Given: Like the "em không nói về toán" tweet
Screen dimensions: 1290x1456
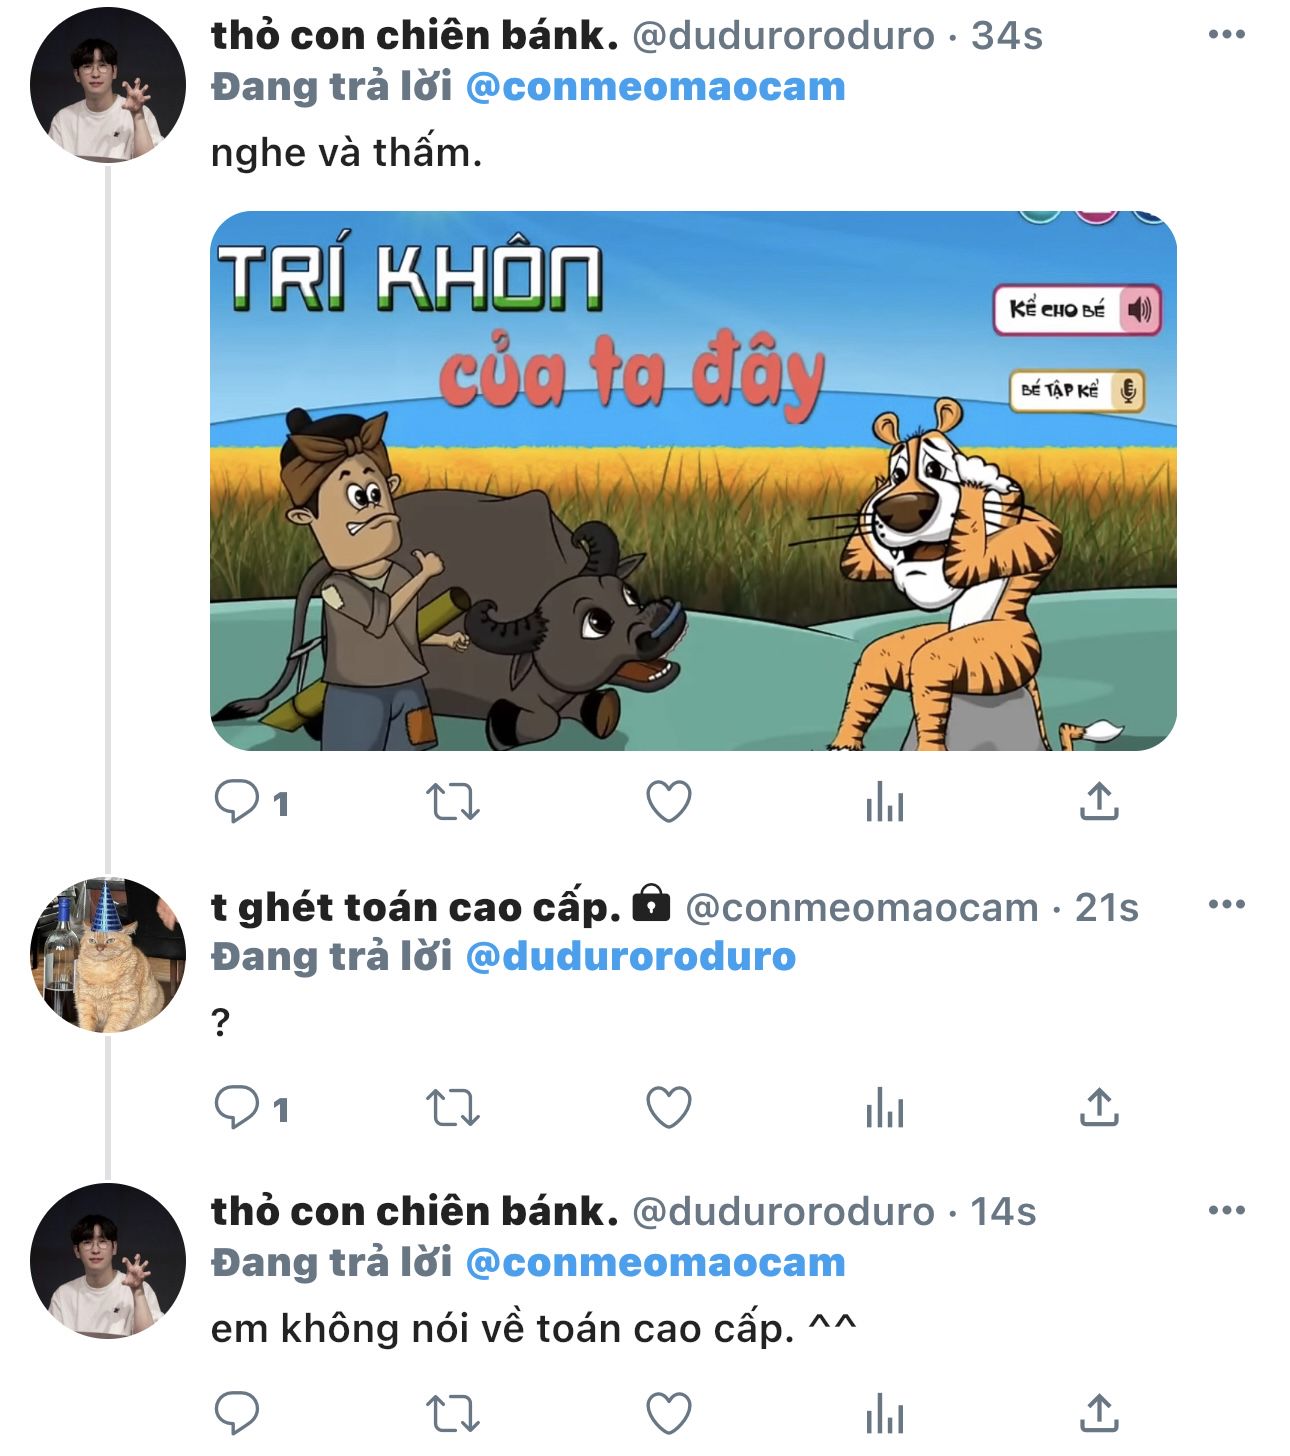Looking at the screenshot, I should tap(669, 1414).
